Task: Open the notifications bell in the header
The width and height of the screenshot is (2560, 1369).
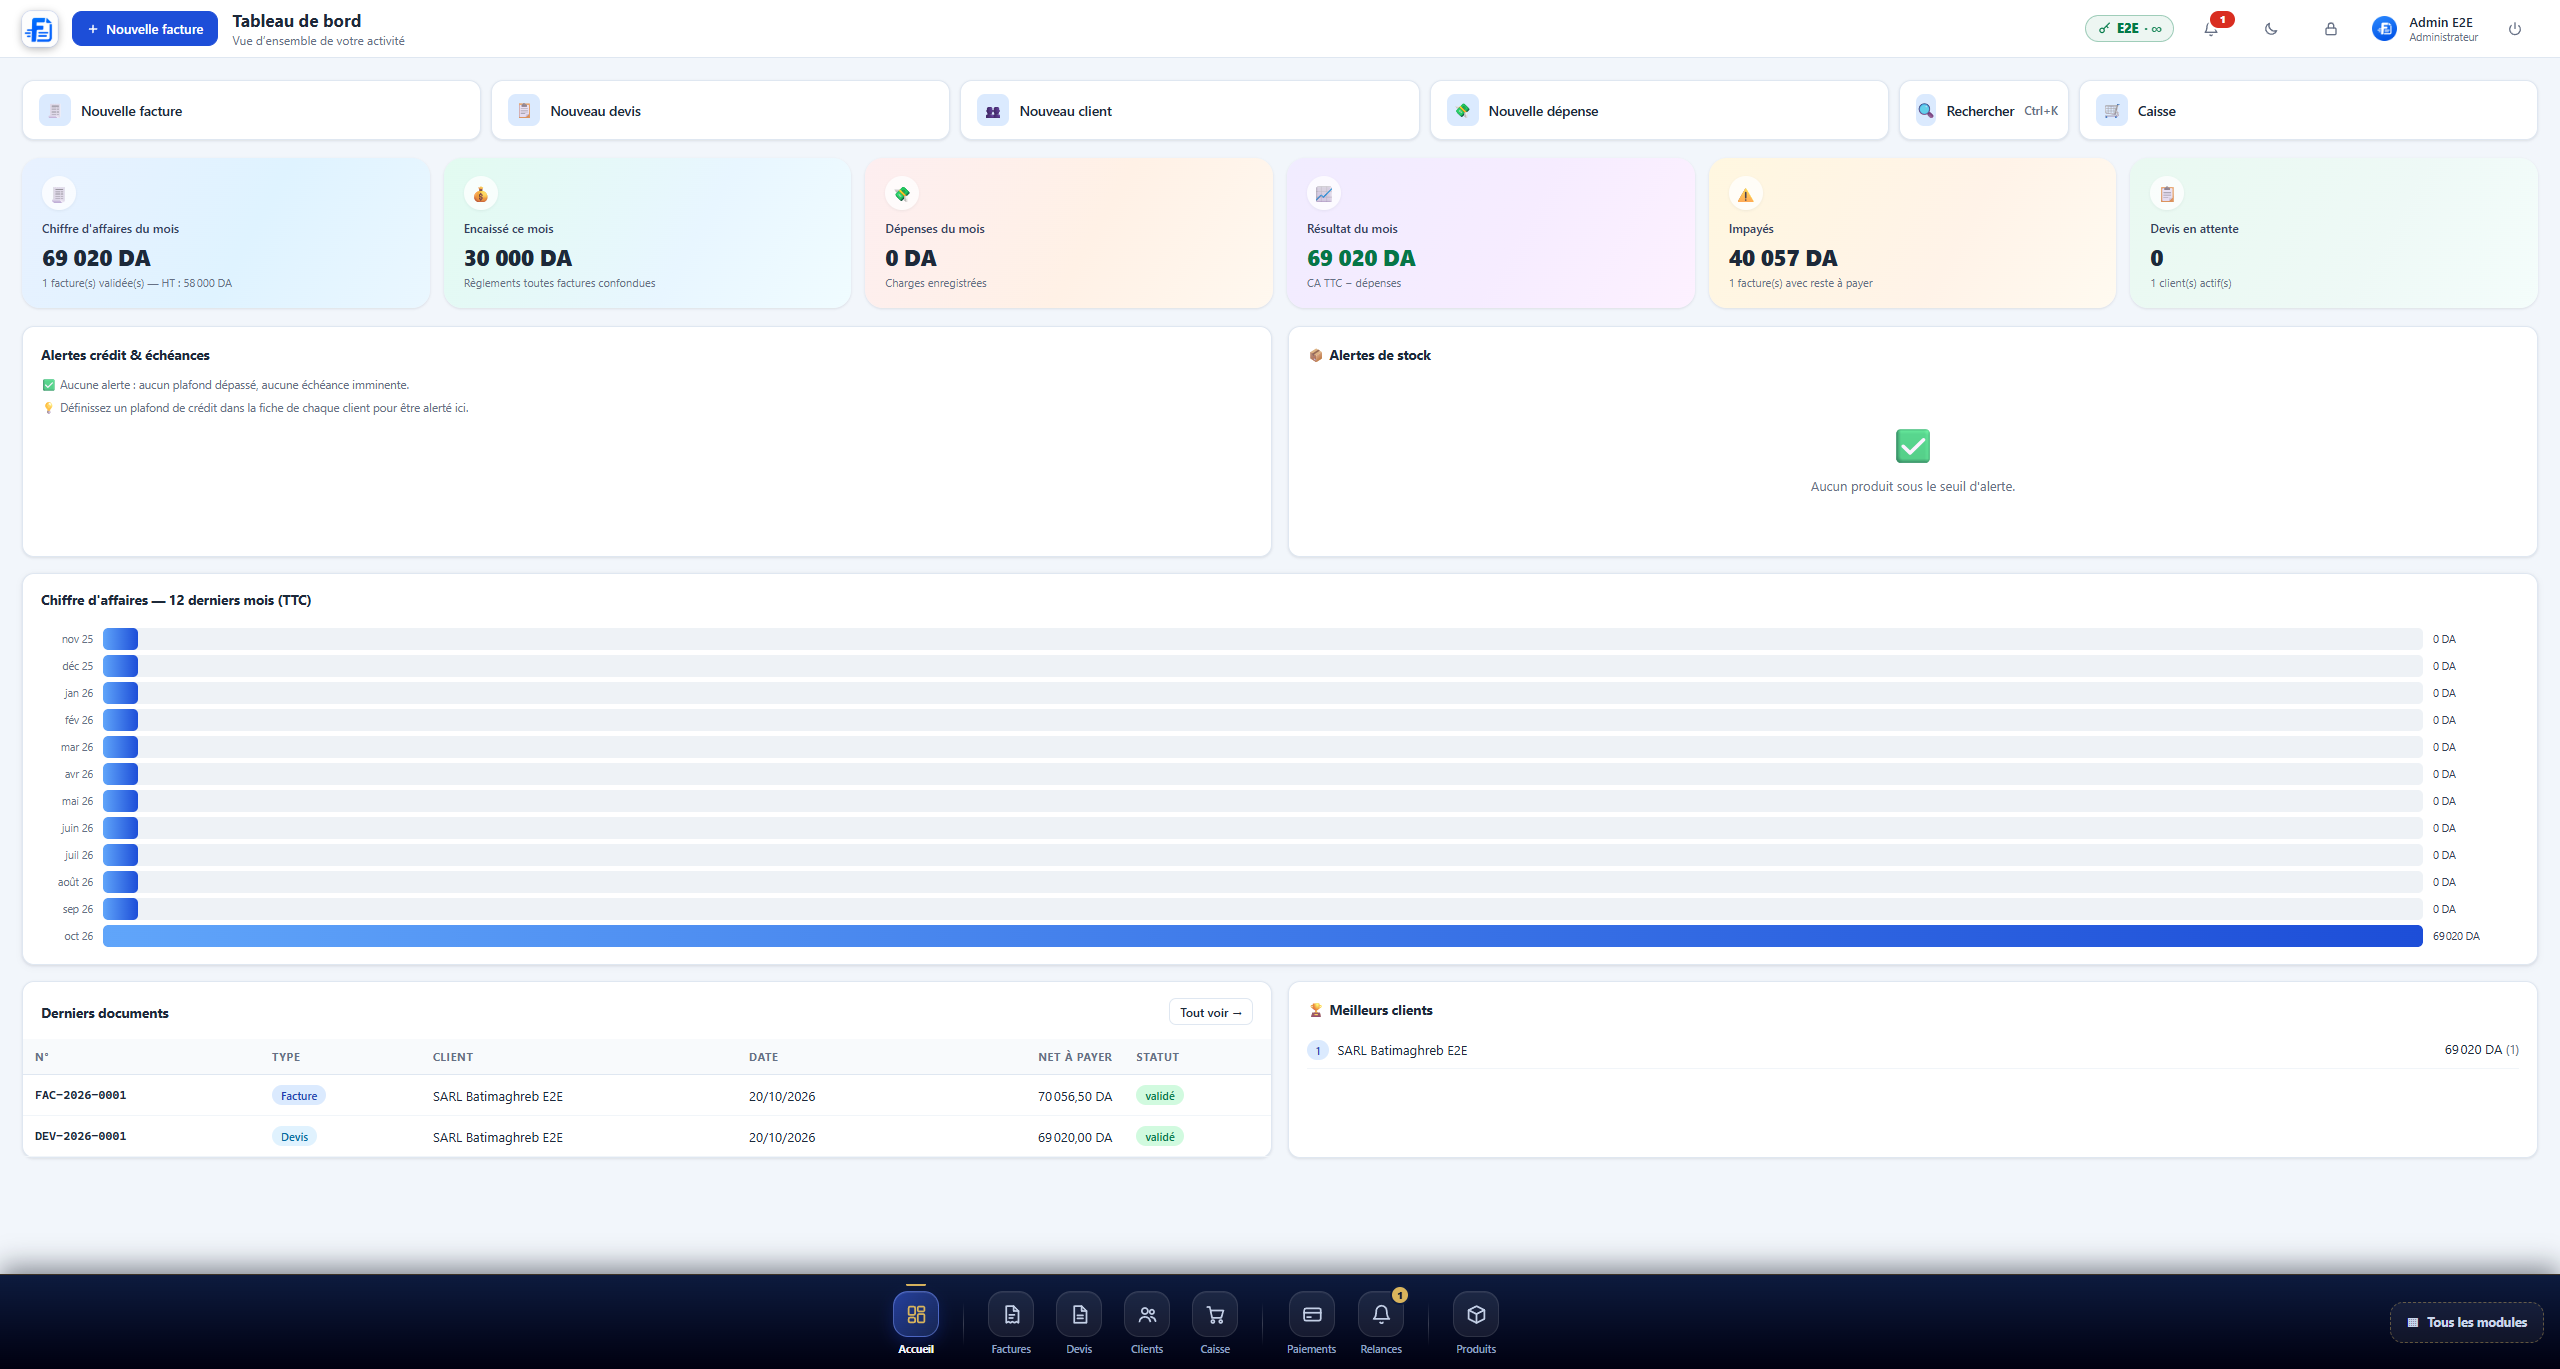Action: pos(2211,29)
